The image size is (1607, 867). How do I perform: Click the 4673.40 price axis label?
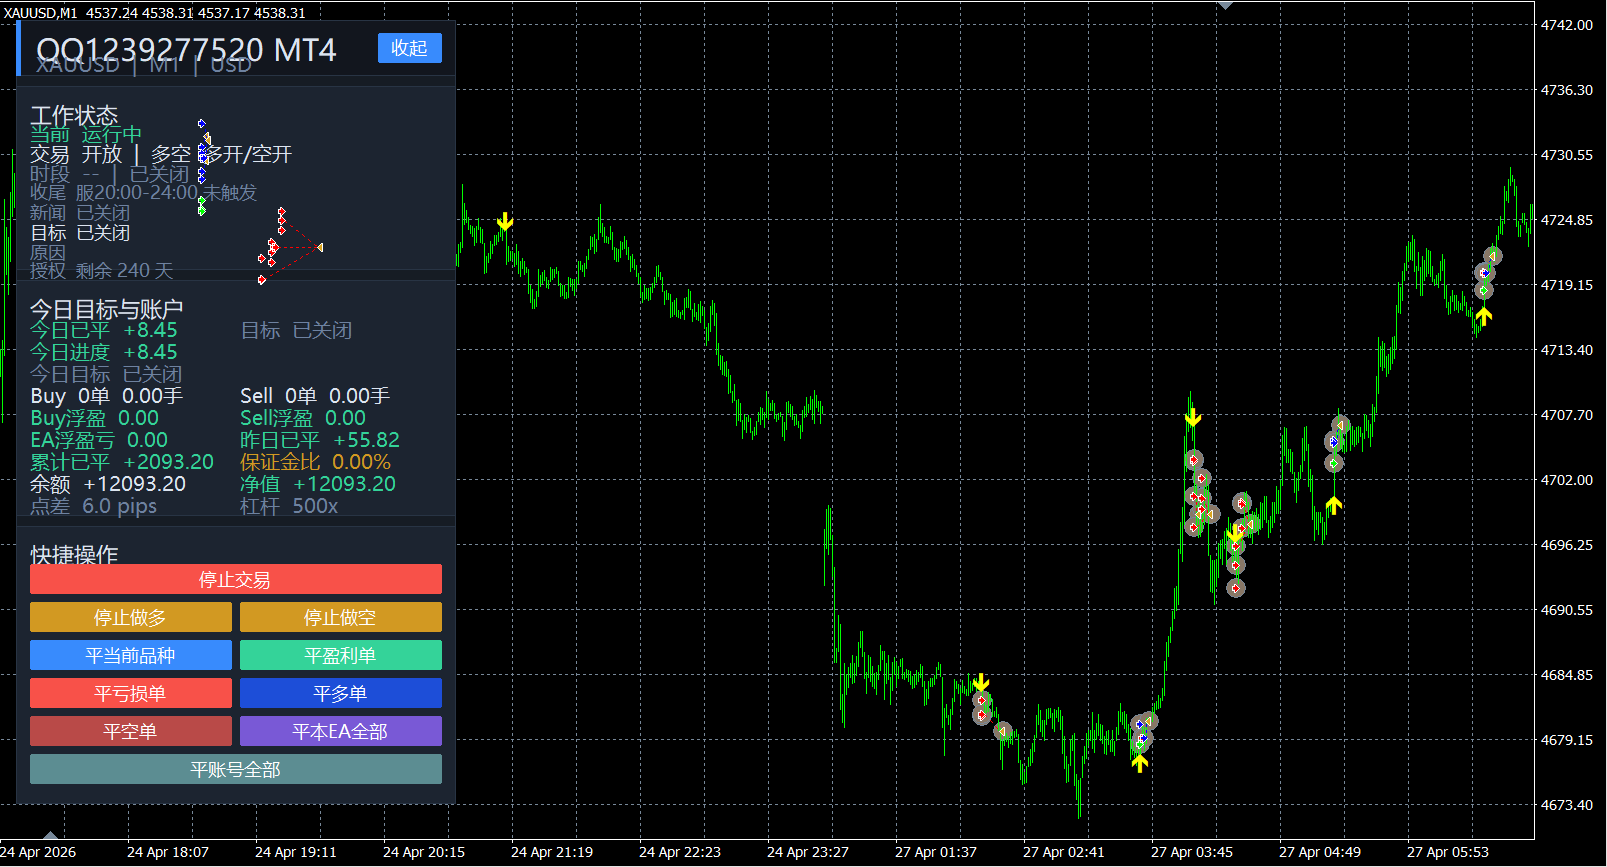coord(1567,805)
